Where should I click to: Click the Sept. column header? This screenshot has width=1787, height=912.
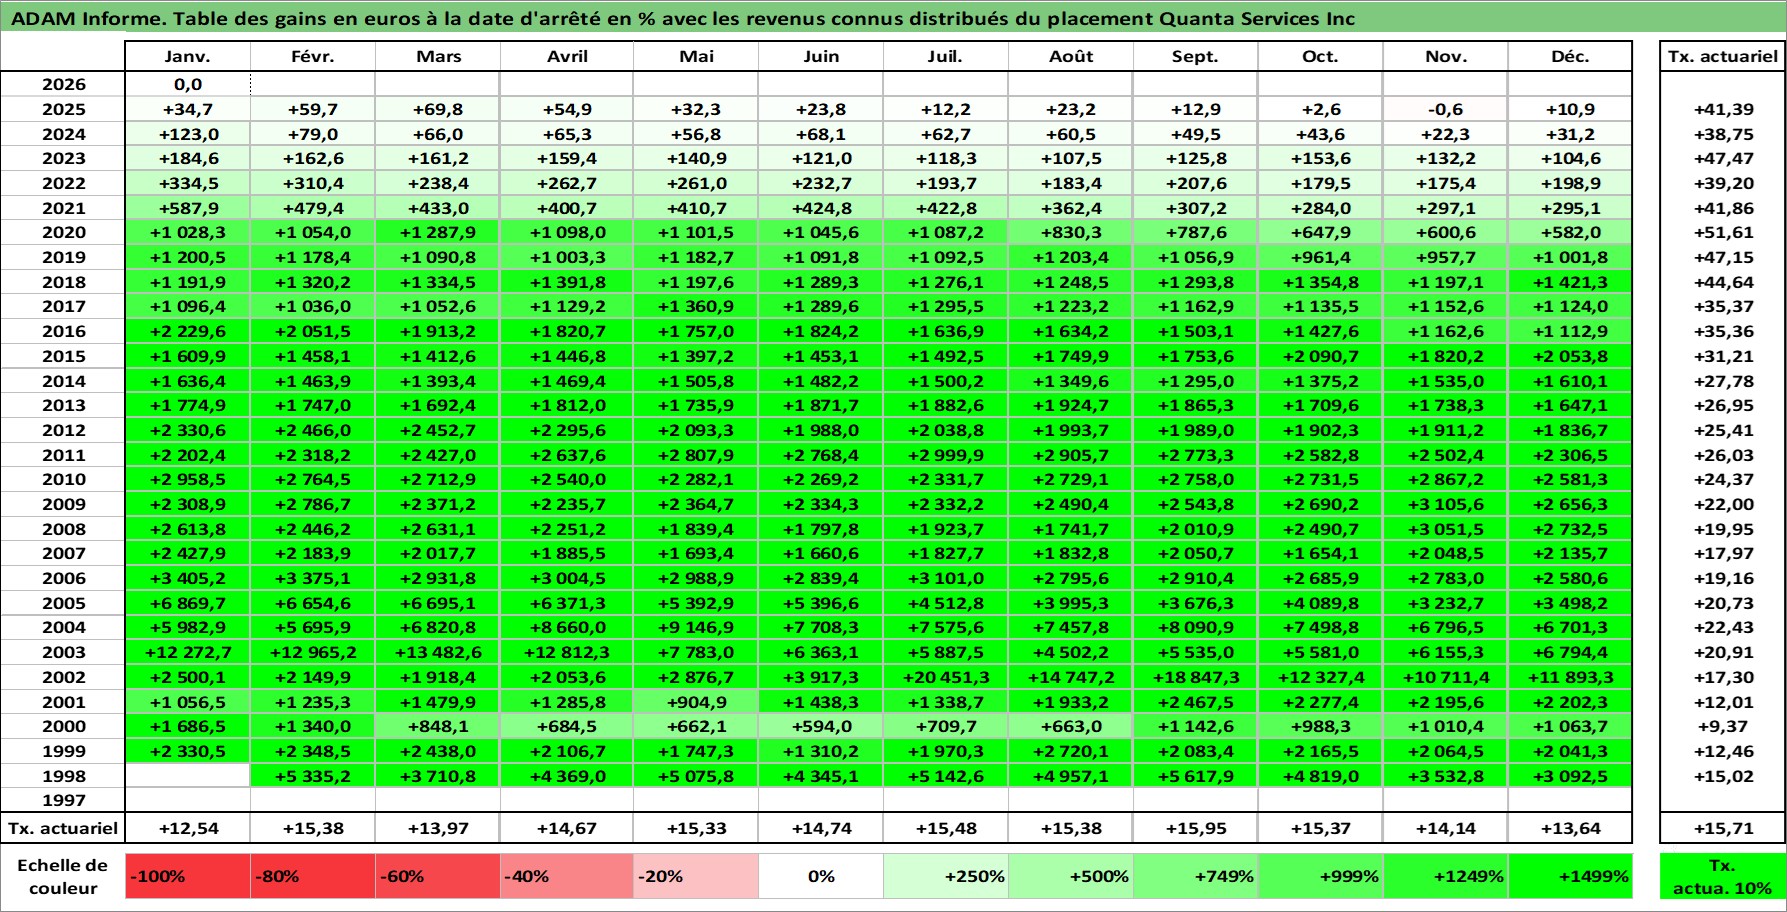[x=1196, y=57]
